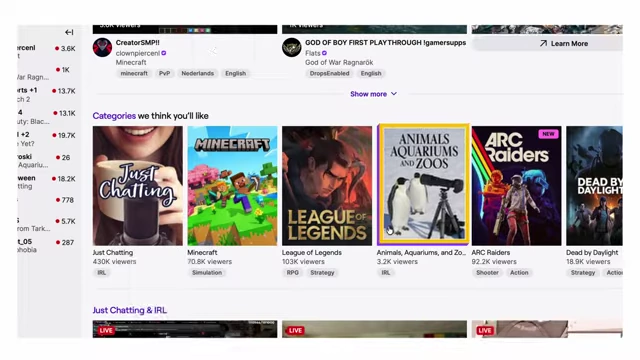640x360 pixels.
Task: Select Action tag under ARC Raiders
Action: click(x=519, y=273)
